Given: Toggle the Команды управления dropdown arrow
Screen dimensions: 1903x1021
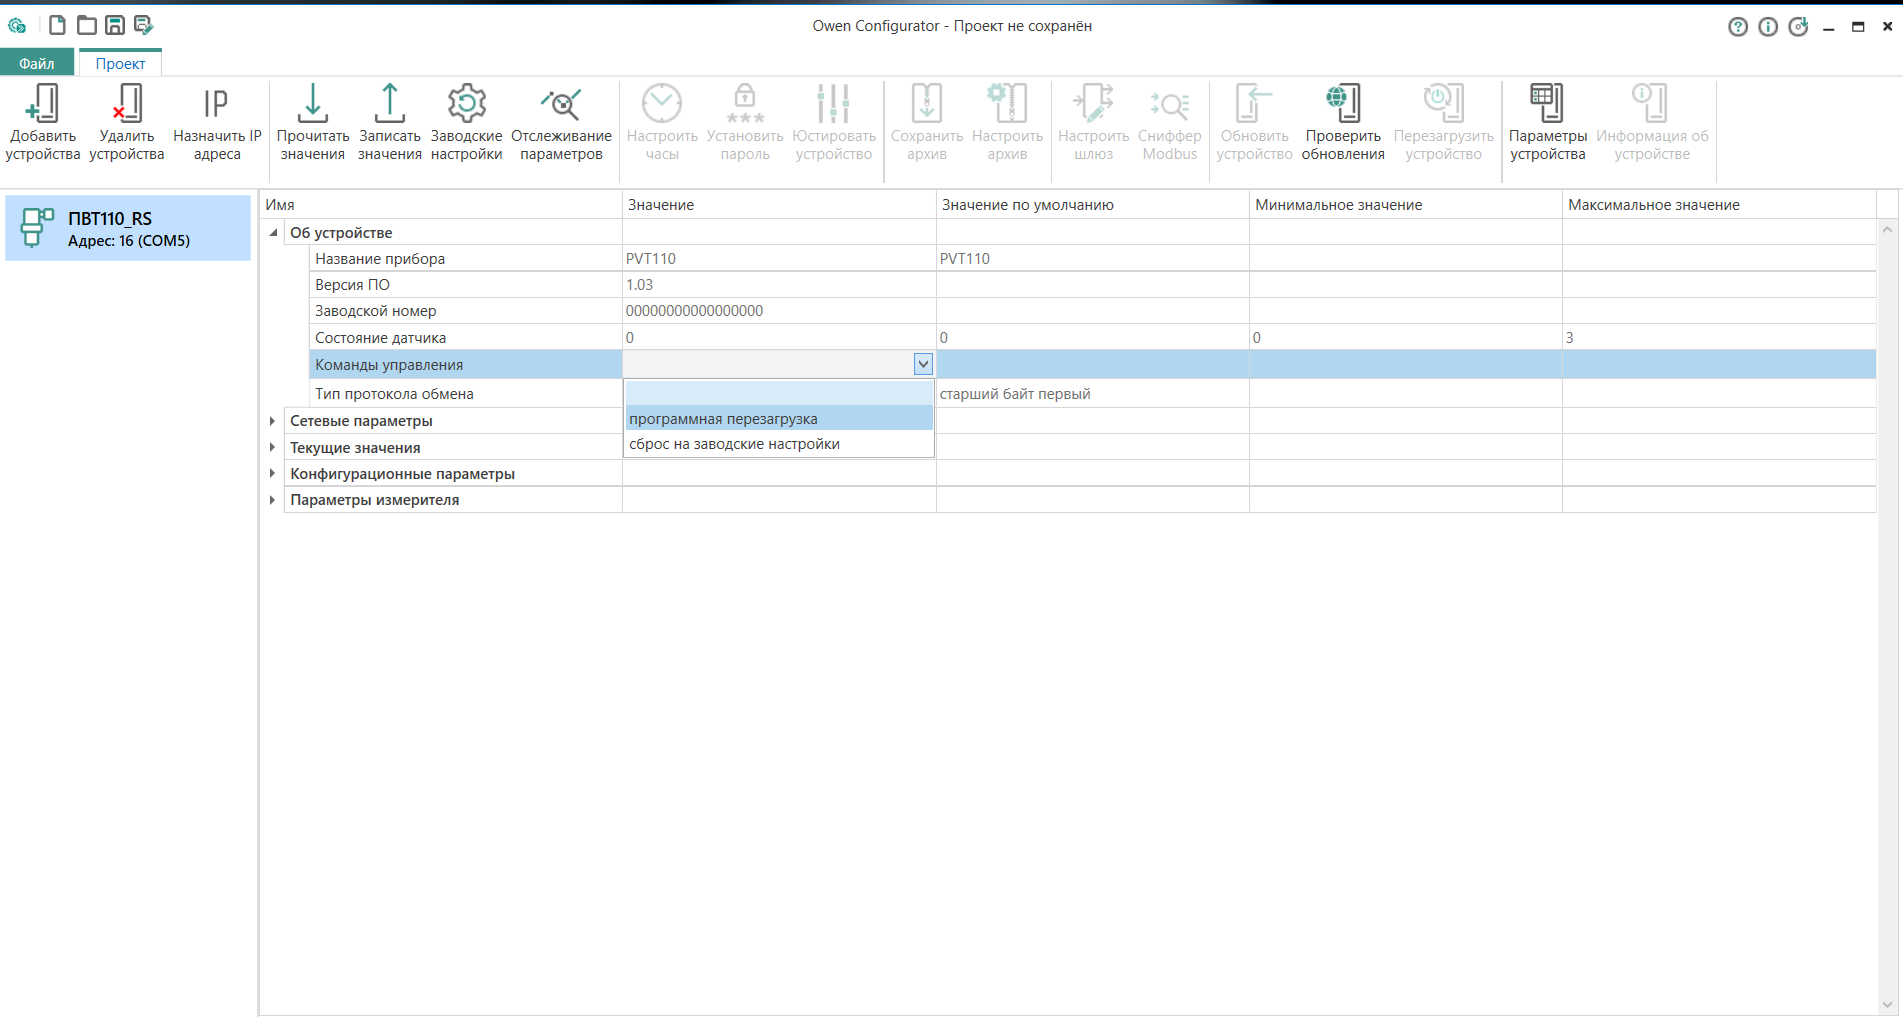Looking at the screenshot, I should 922,365.
